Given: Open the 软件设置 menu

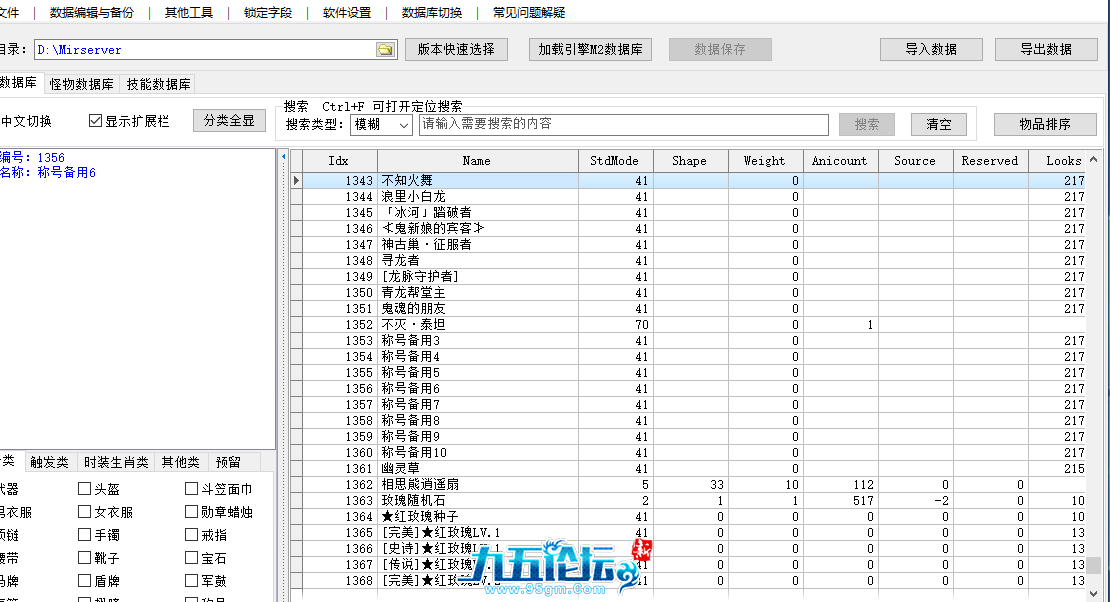Looking at the screenshot, I should 347,13.
